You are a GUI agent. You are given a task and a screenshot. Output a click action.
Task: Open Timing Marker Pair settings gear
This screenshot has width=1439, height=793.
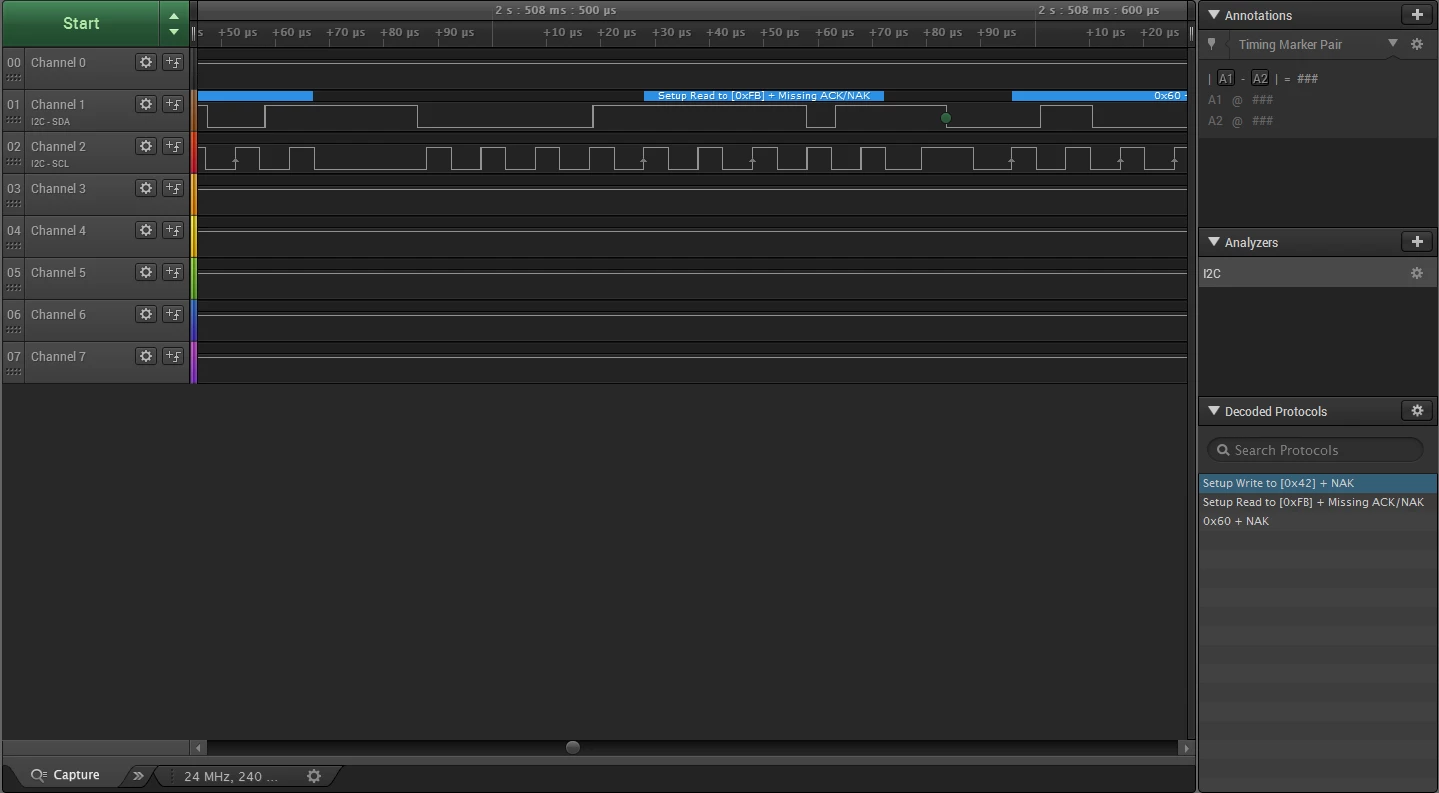pos(1417,44)
